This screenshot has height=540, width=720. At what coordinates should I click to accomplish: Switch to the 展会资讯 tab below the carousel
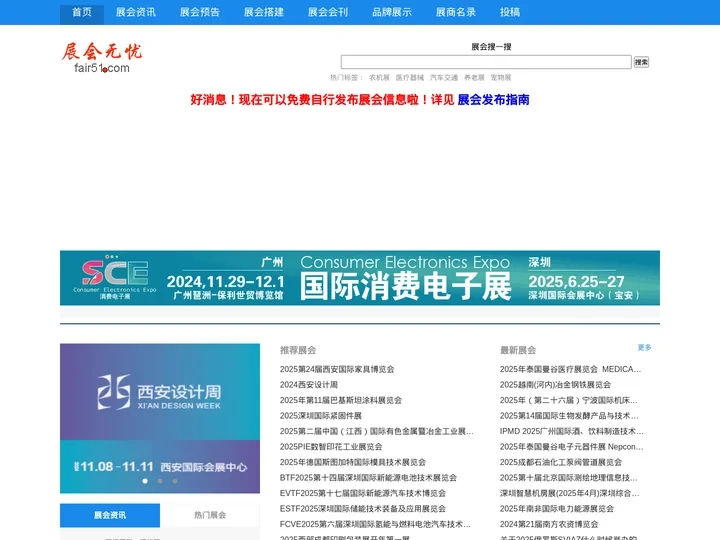pyautogui.click(x=110, y=515)
